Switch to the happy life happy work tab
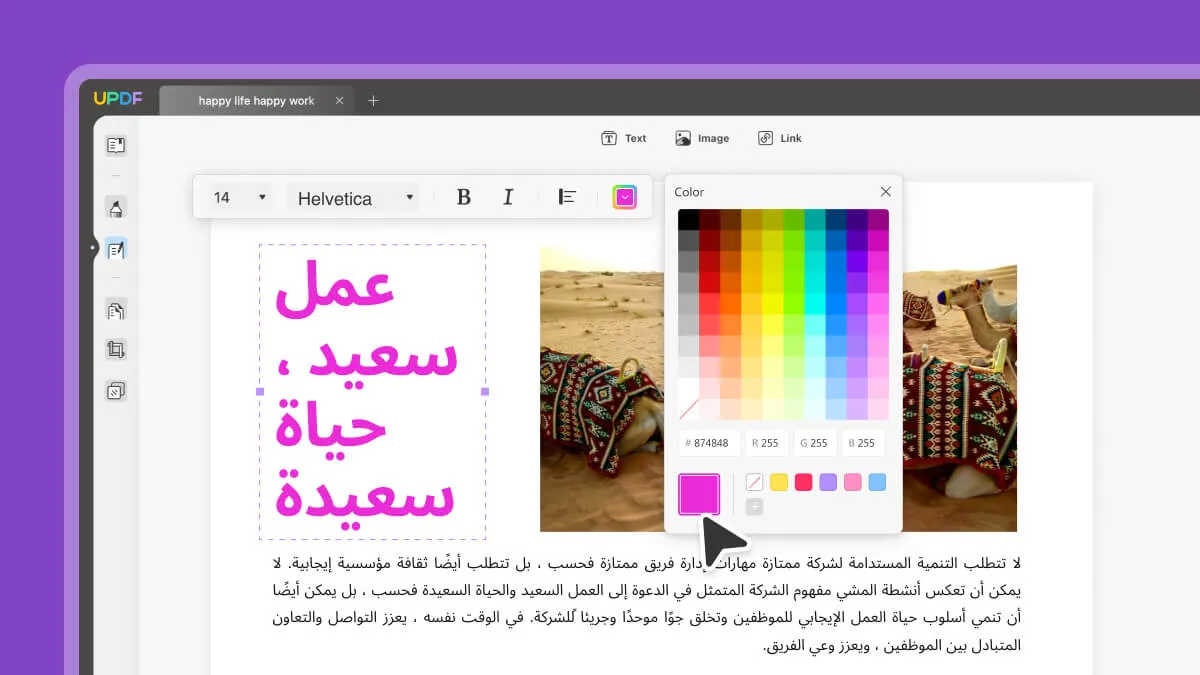1200x675 pixels. tap(255, 99)
